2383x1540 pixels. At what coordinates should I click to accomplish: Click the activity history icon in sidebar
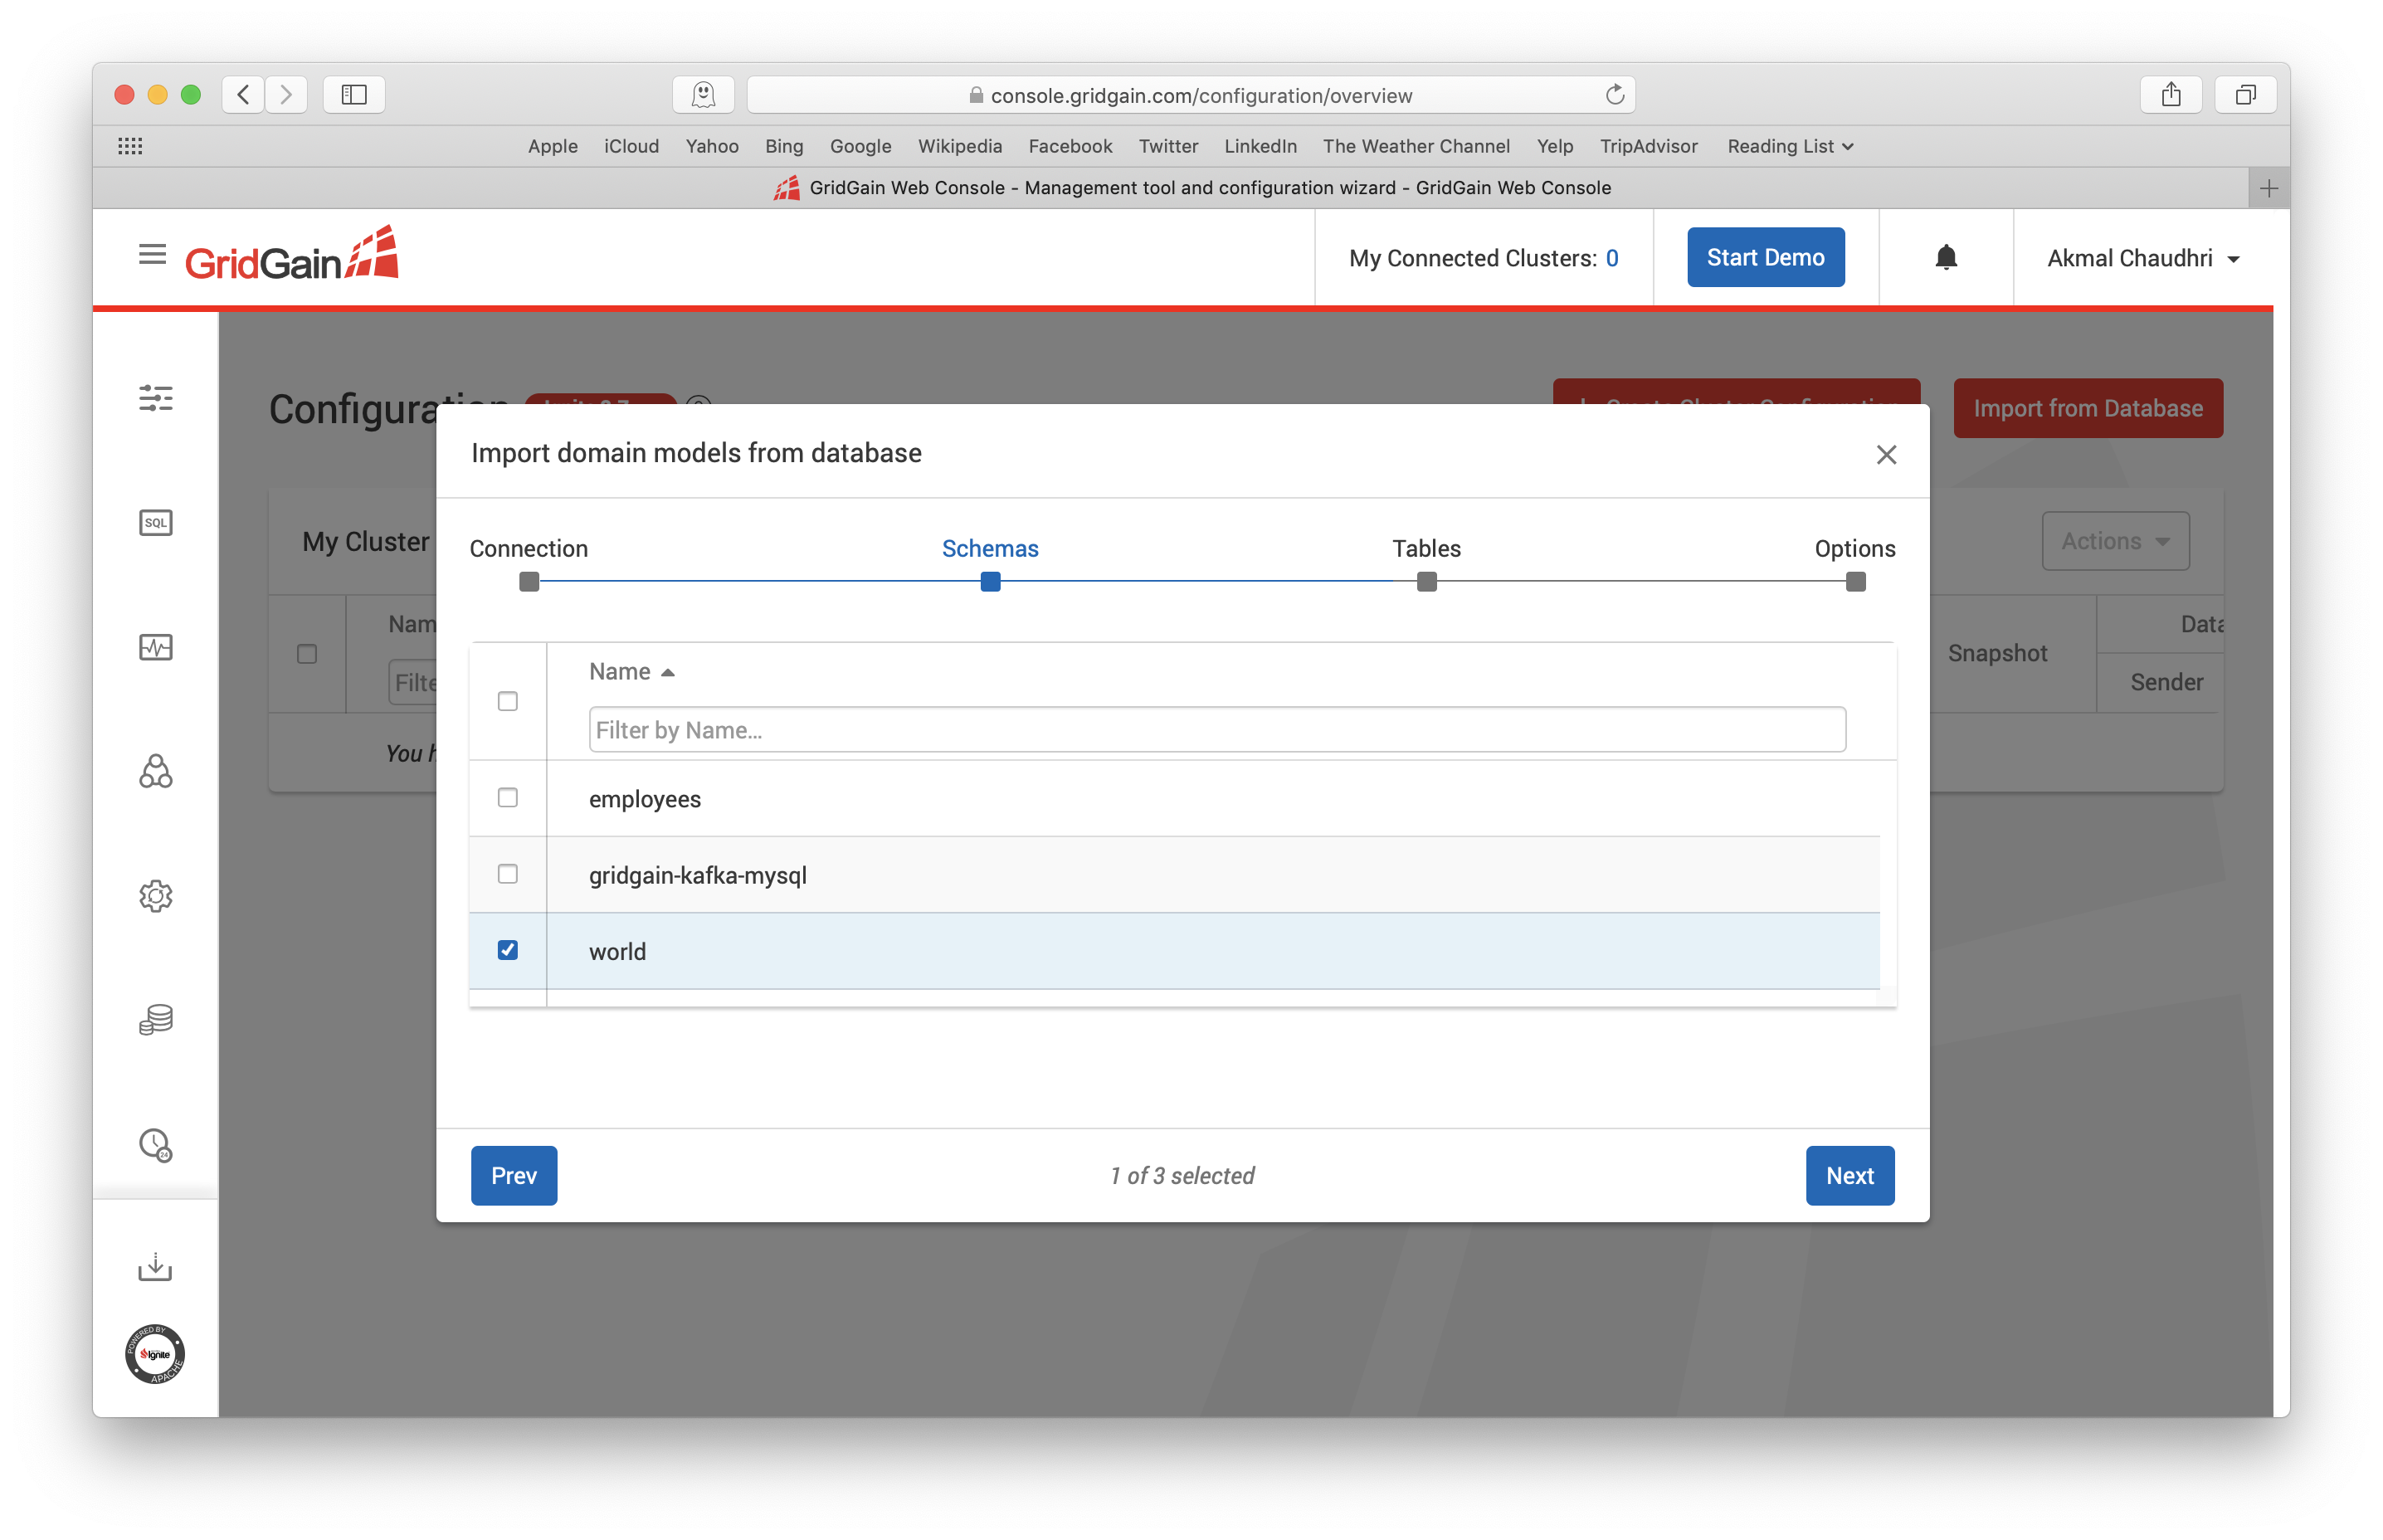[x=156, y=1144]
